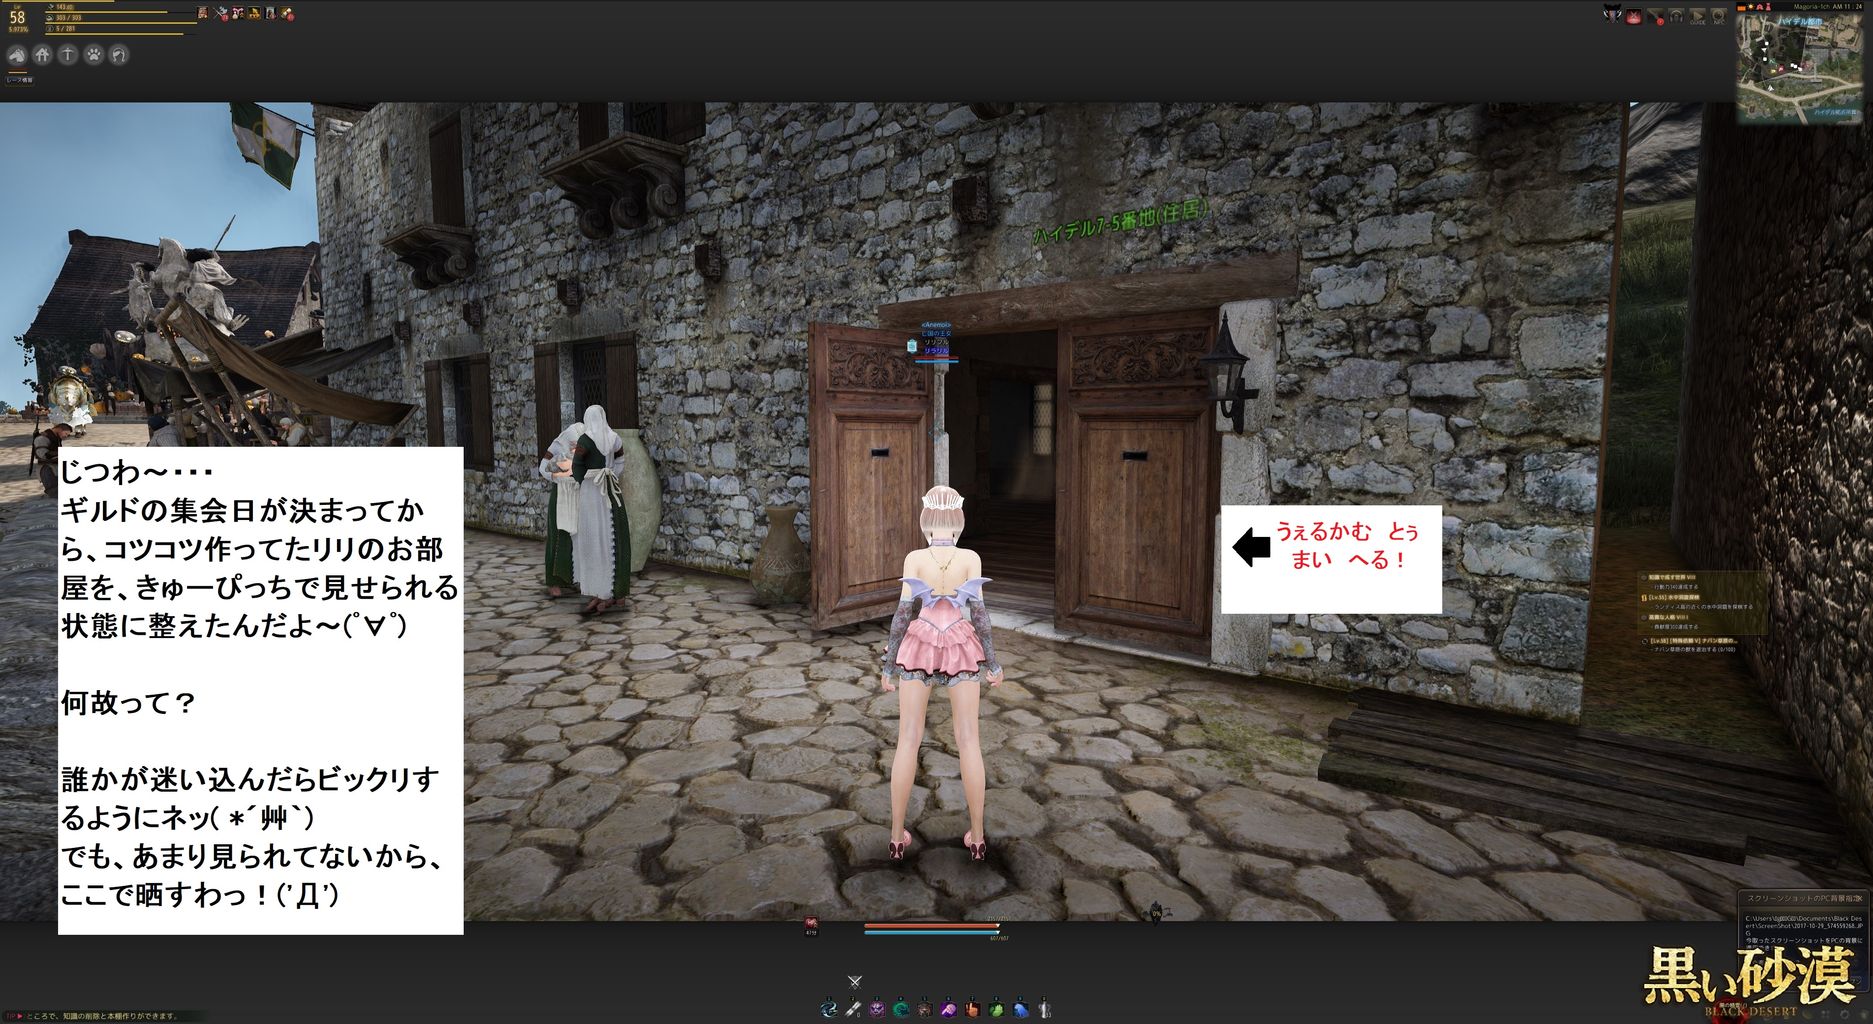Open the Heidel minimap

click(1798, 67)
